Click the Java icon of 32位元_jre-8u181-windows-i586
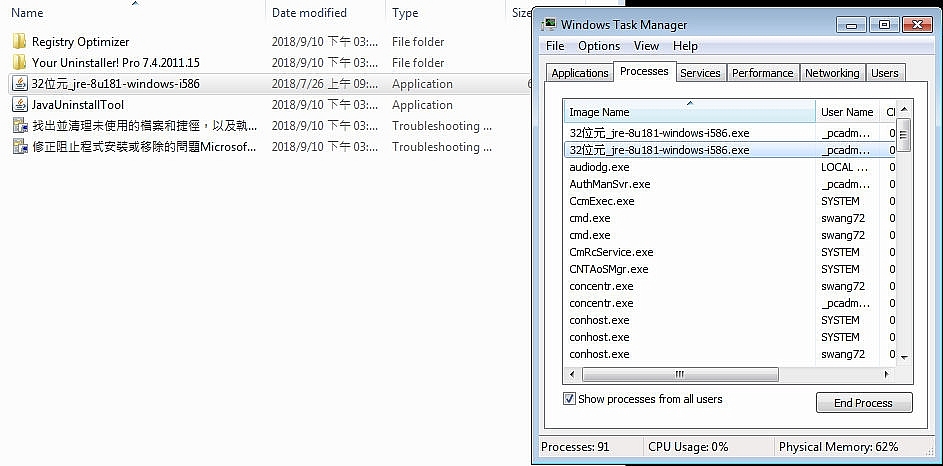943x466 pixels. pyautogui.click(x=20, y=84)
